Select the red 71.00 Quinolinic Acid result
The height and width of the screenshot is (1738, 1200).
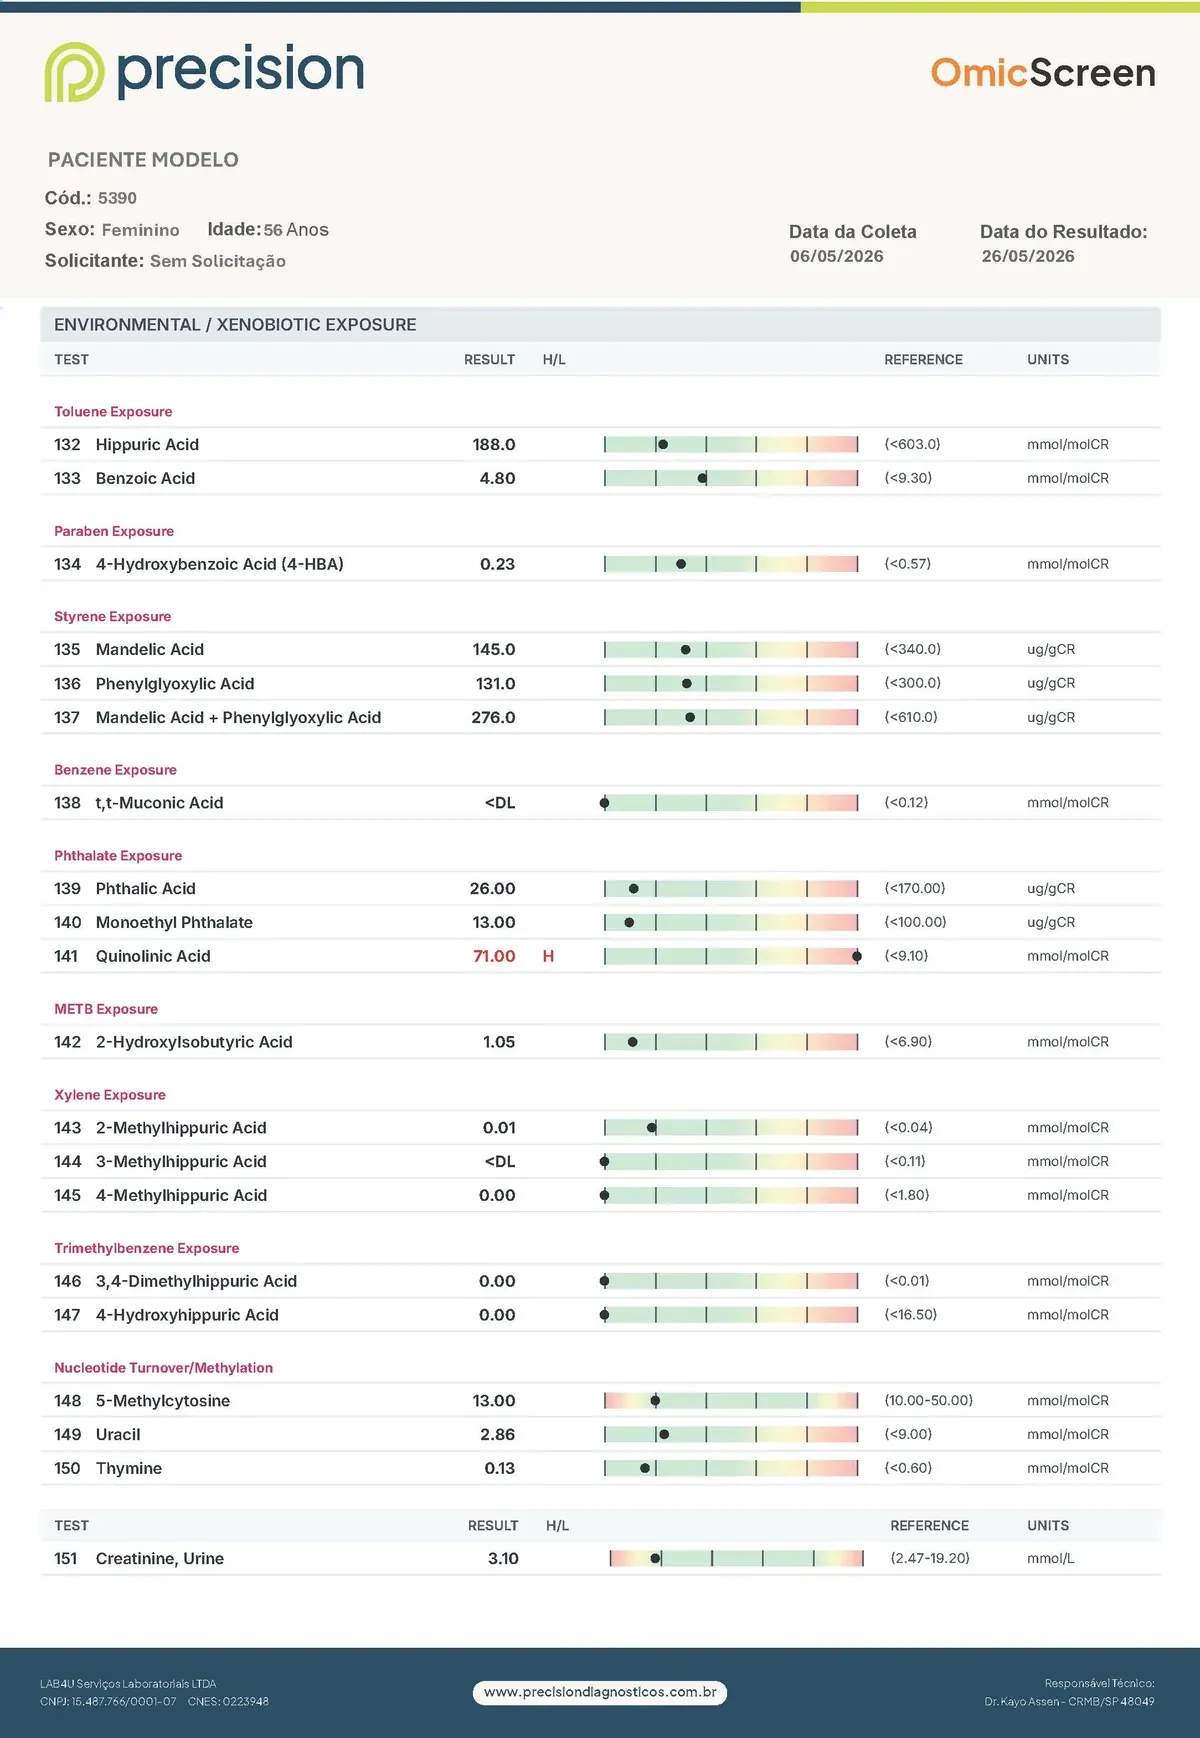click(x=494, y=957)
